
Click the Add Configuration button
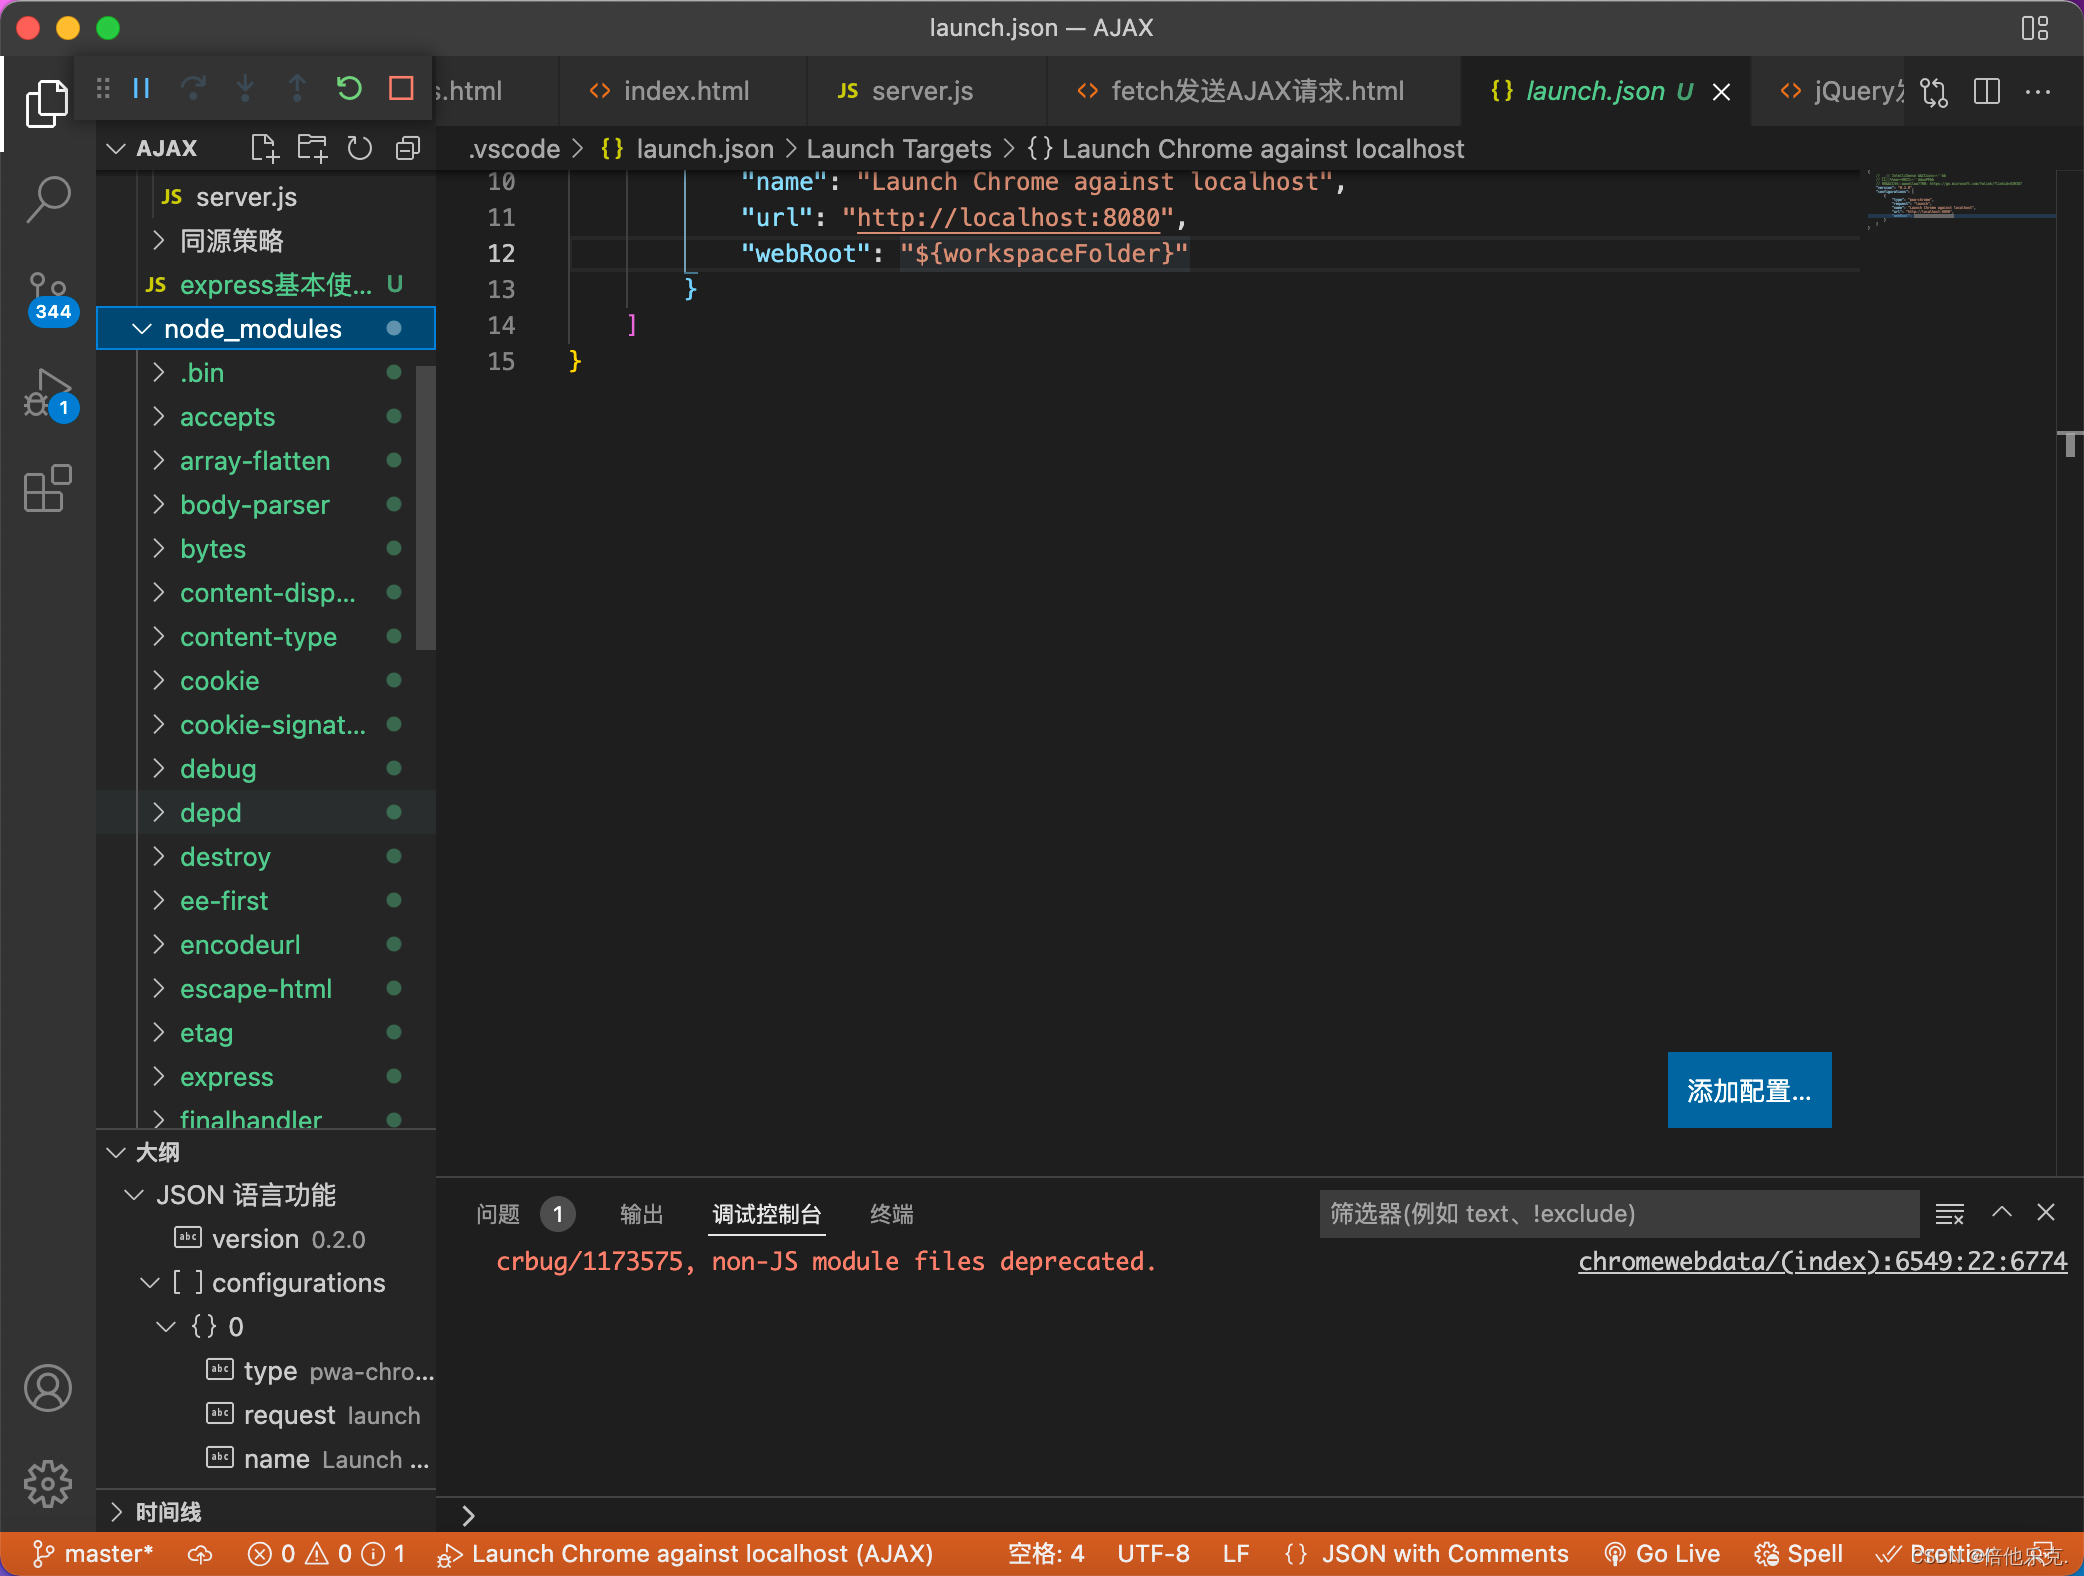(1748, 1090)
